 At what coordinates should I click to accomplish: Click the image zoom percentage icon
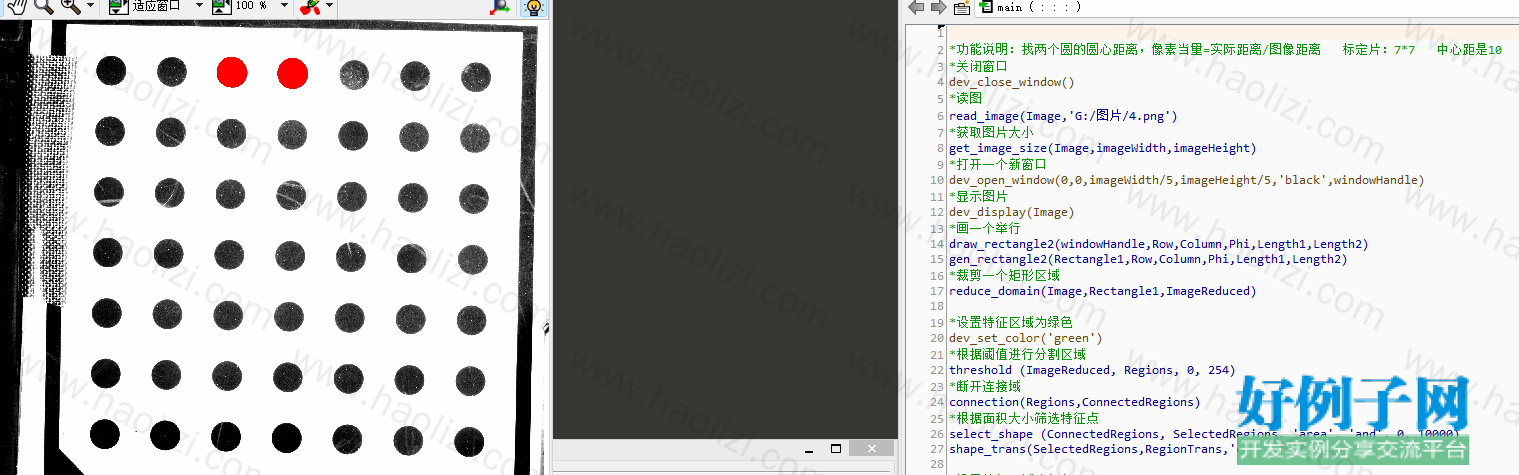(221, 6)
